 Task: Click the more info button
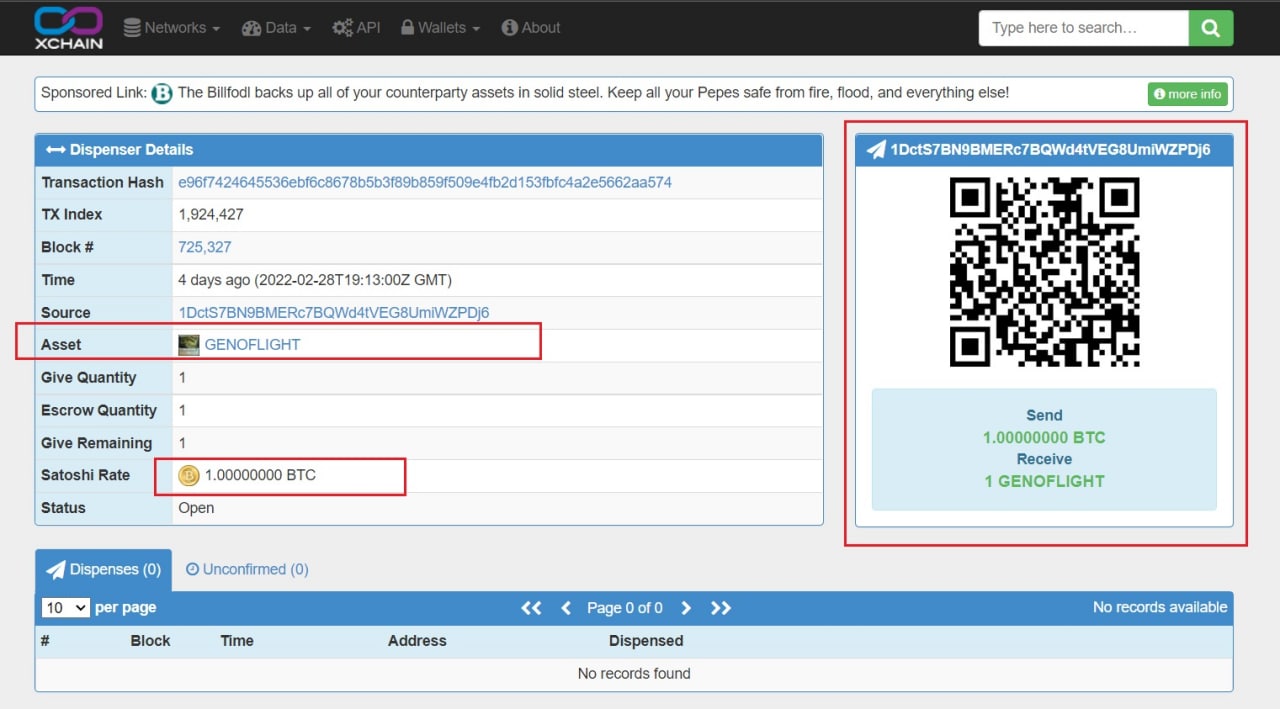[x=1188, y=94]
